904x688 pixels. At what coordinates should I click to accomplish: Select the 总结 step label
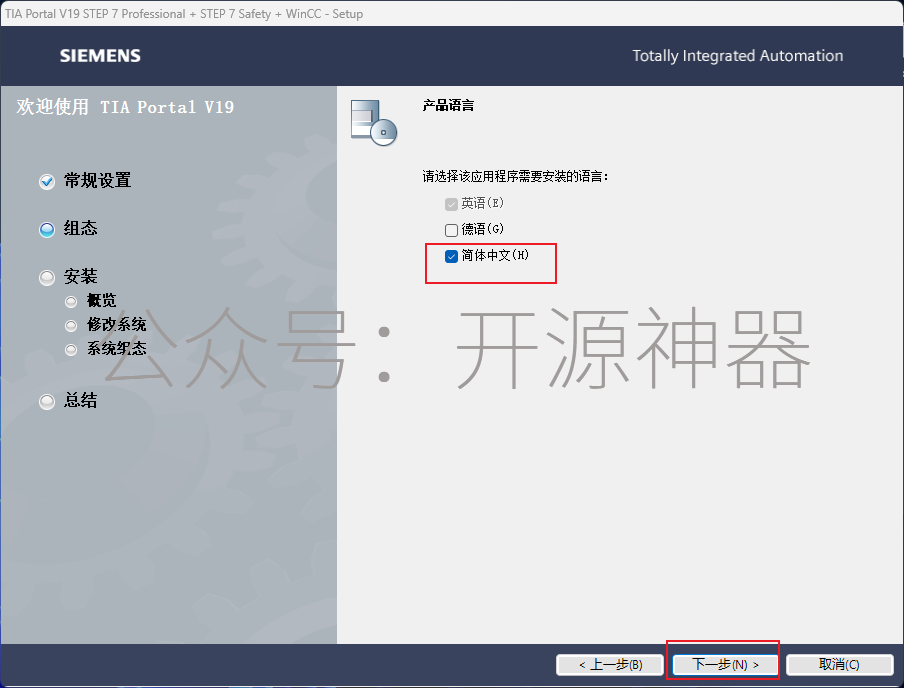(x=81, y=400)
